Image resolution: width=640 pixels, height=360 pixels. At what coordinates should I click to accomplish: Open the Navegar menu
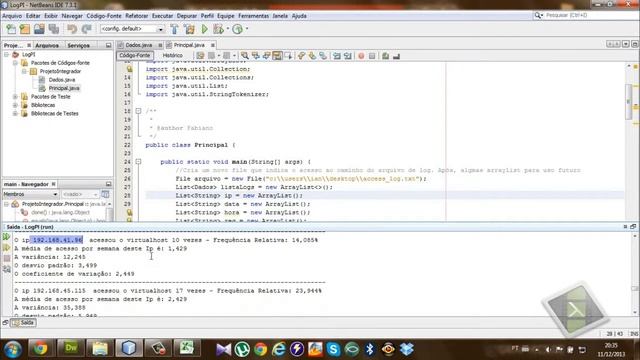(72, 16)
